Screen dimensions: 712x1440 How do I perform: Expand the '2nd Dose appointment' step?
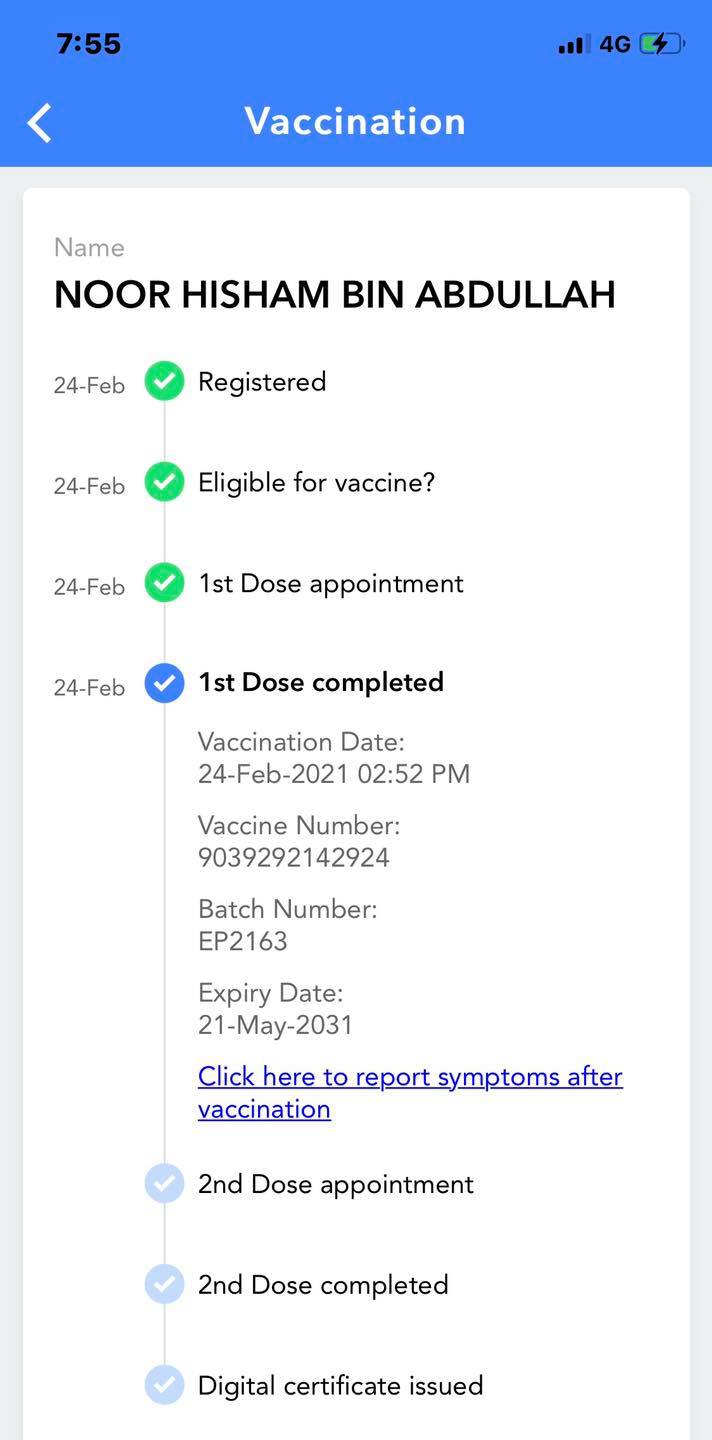[x=335, y=1184]
